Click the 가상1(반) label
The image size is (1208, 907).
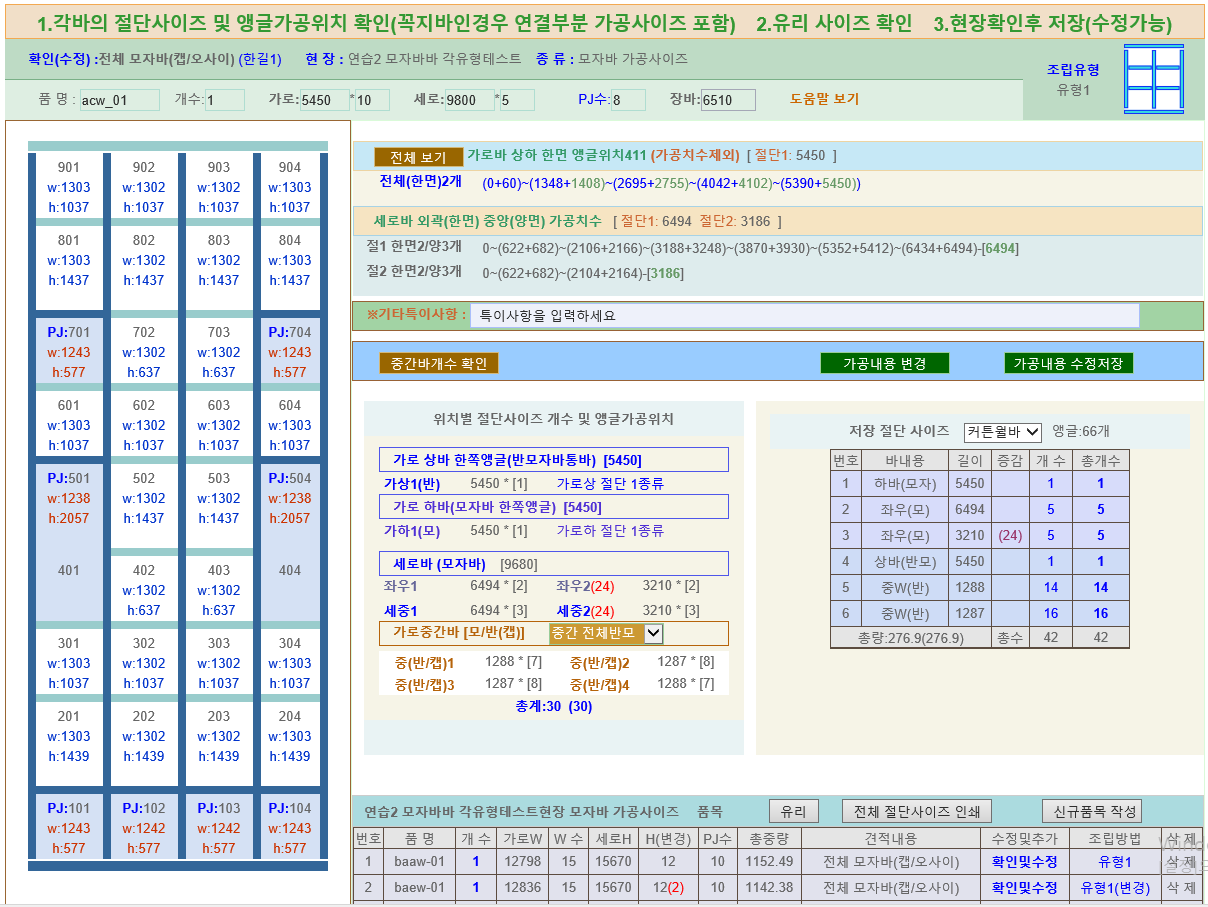click(412, 484)
